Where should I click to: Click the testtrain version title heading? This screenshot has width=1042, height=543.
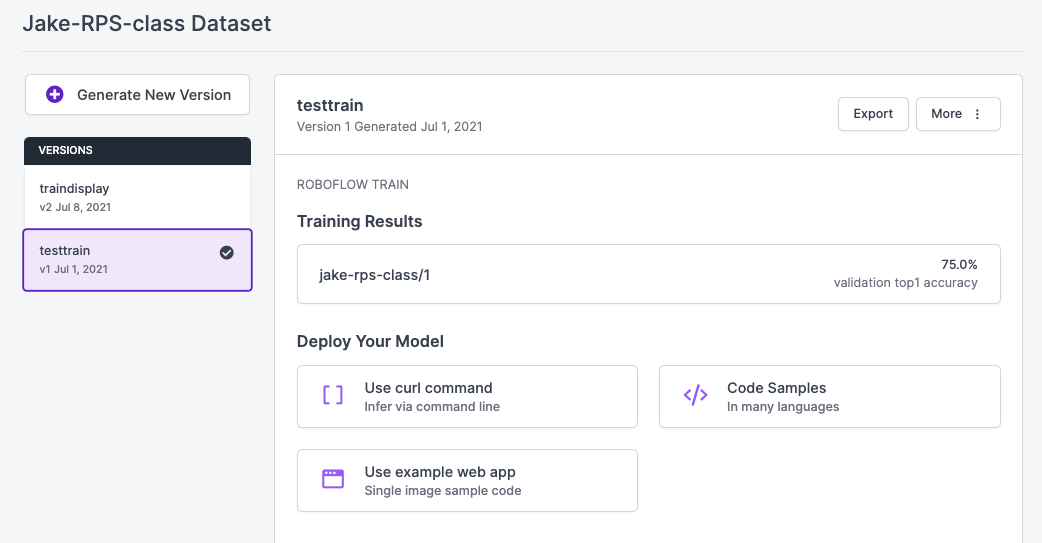(330, 105)
